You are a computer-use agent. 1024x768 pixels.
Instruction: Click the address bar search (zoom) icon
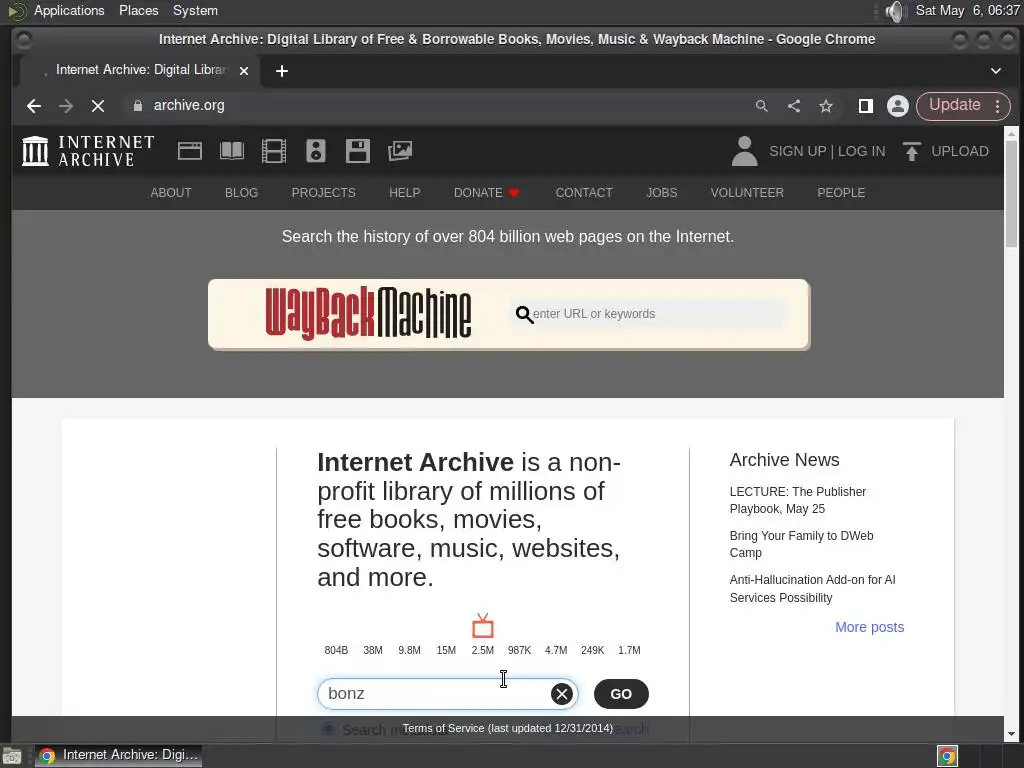click(761, 106)
